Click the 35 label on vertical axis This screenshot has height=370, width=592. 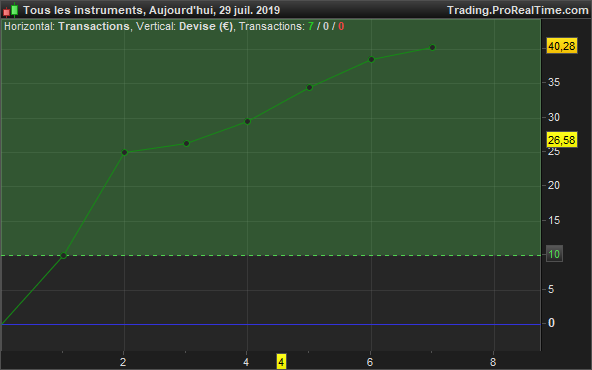pos(554,82)
